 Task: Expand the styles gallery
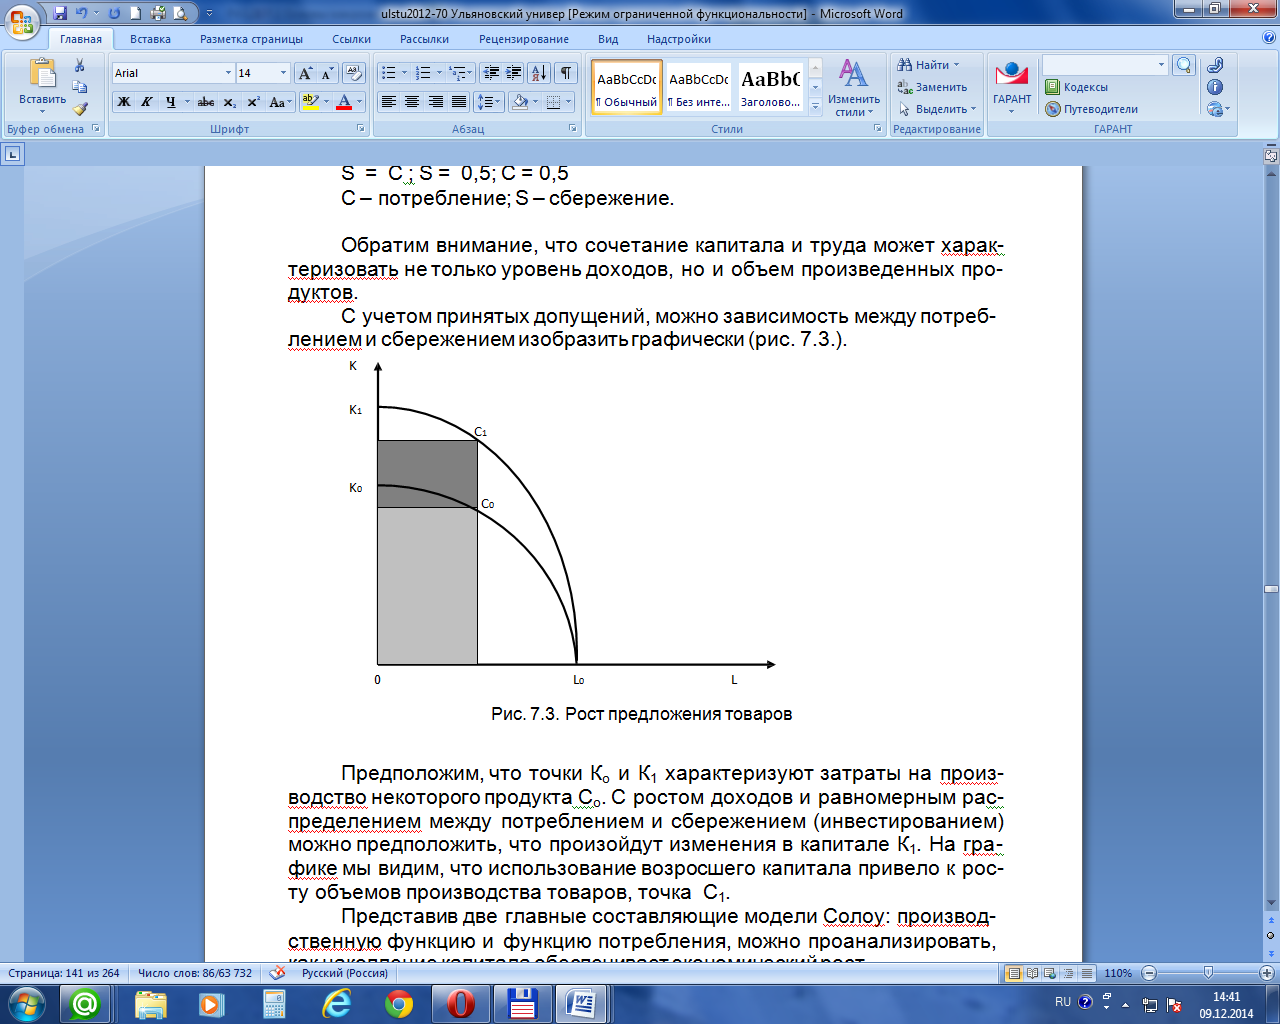815,105
